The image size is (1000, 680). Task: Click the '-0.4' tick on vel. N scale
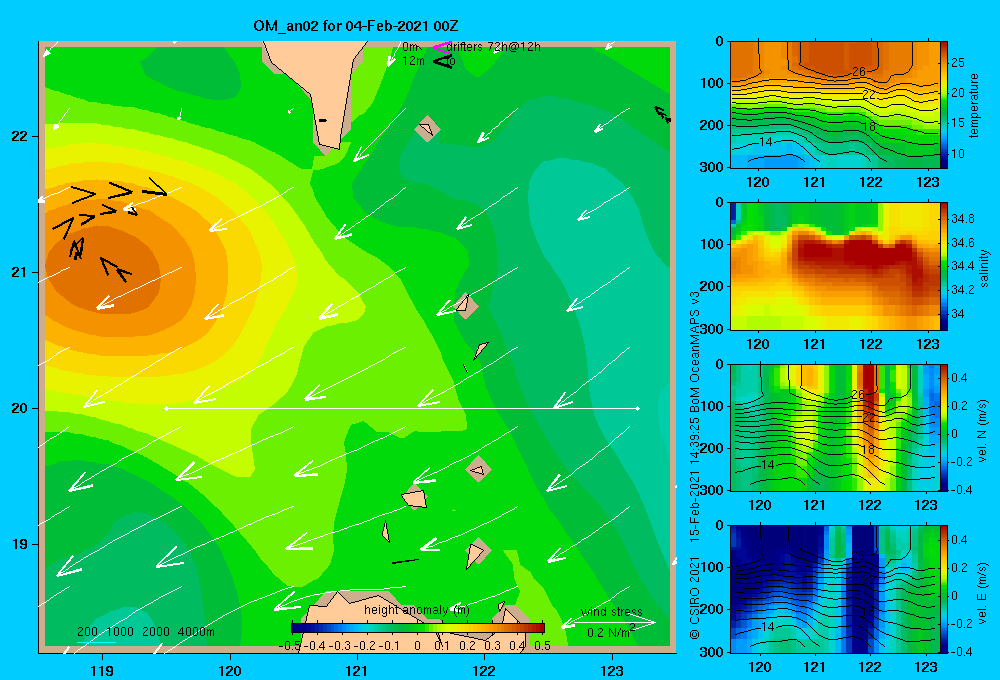(x=961, y=490)
